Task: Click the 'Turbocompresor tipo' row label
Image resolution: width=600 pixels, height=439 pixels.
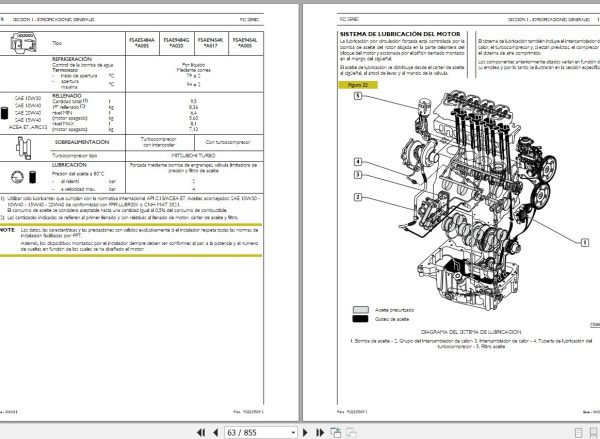Action: [x=75, y=156]
